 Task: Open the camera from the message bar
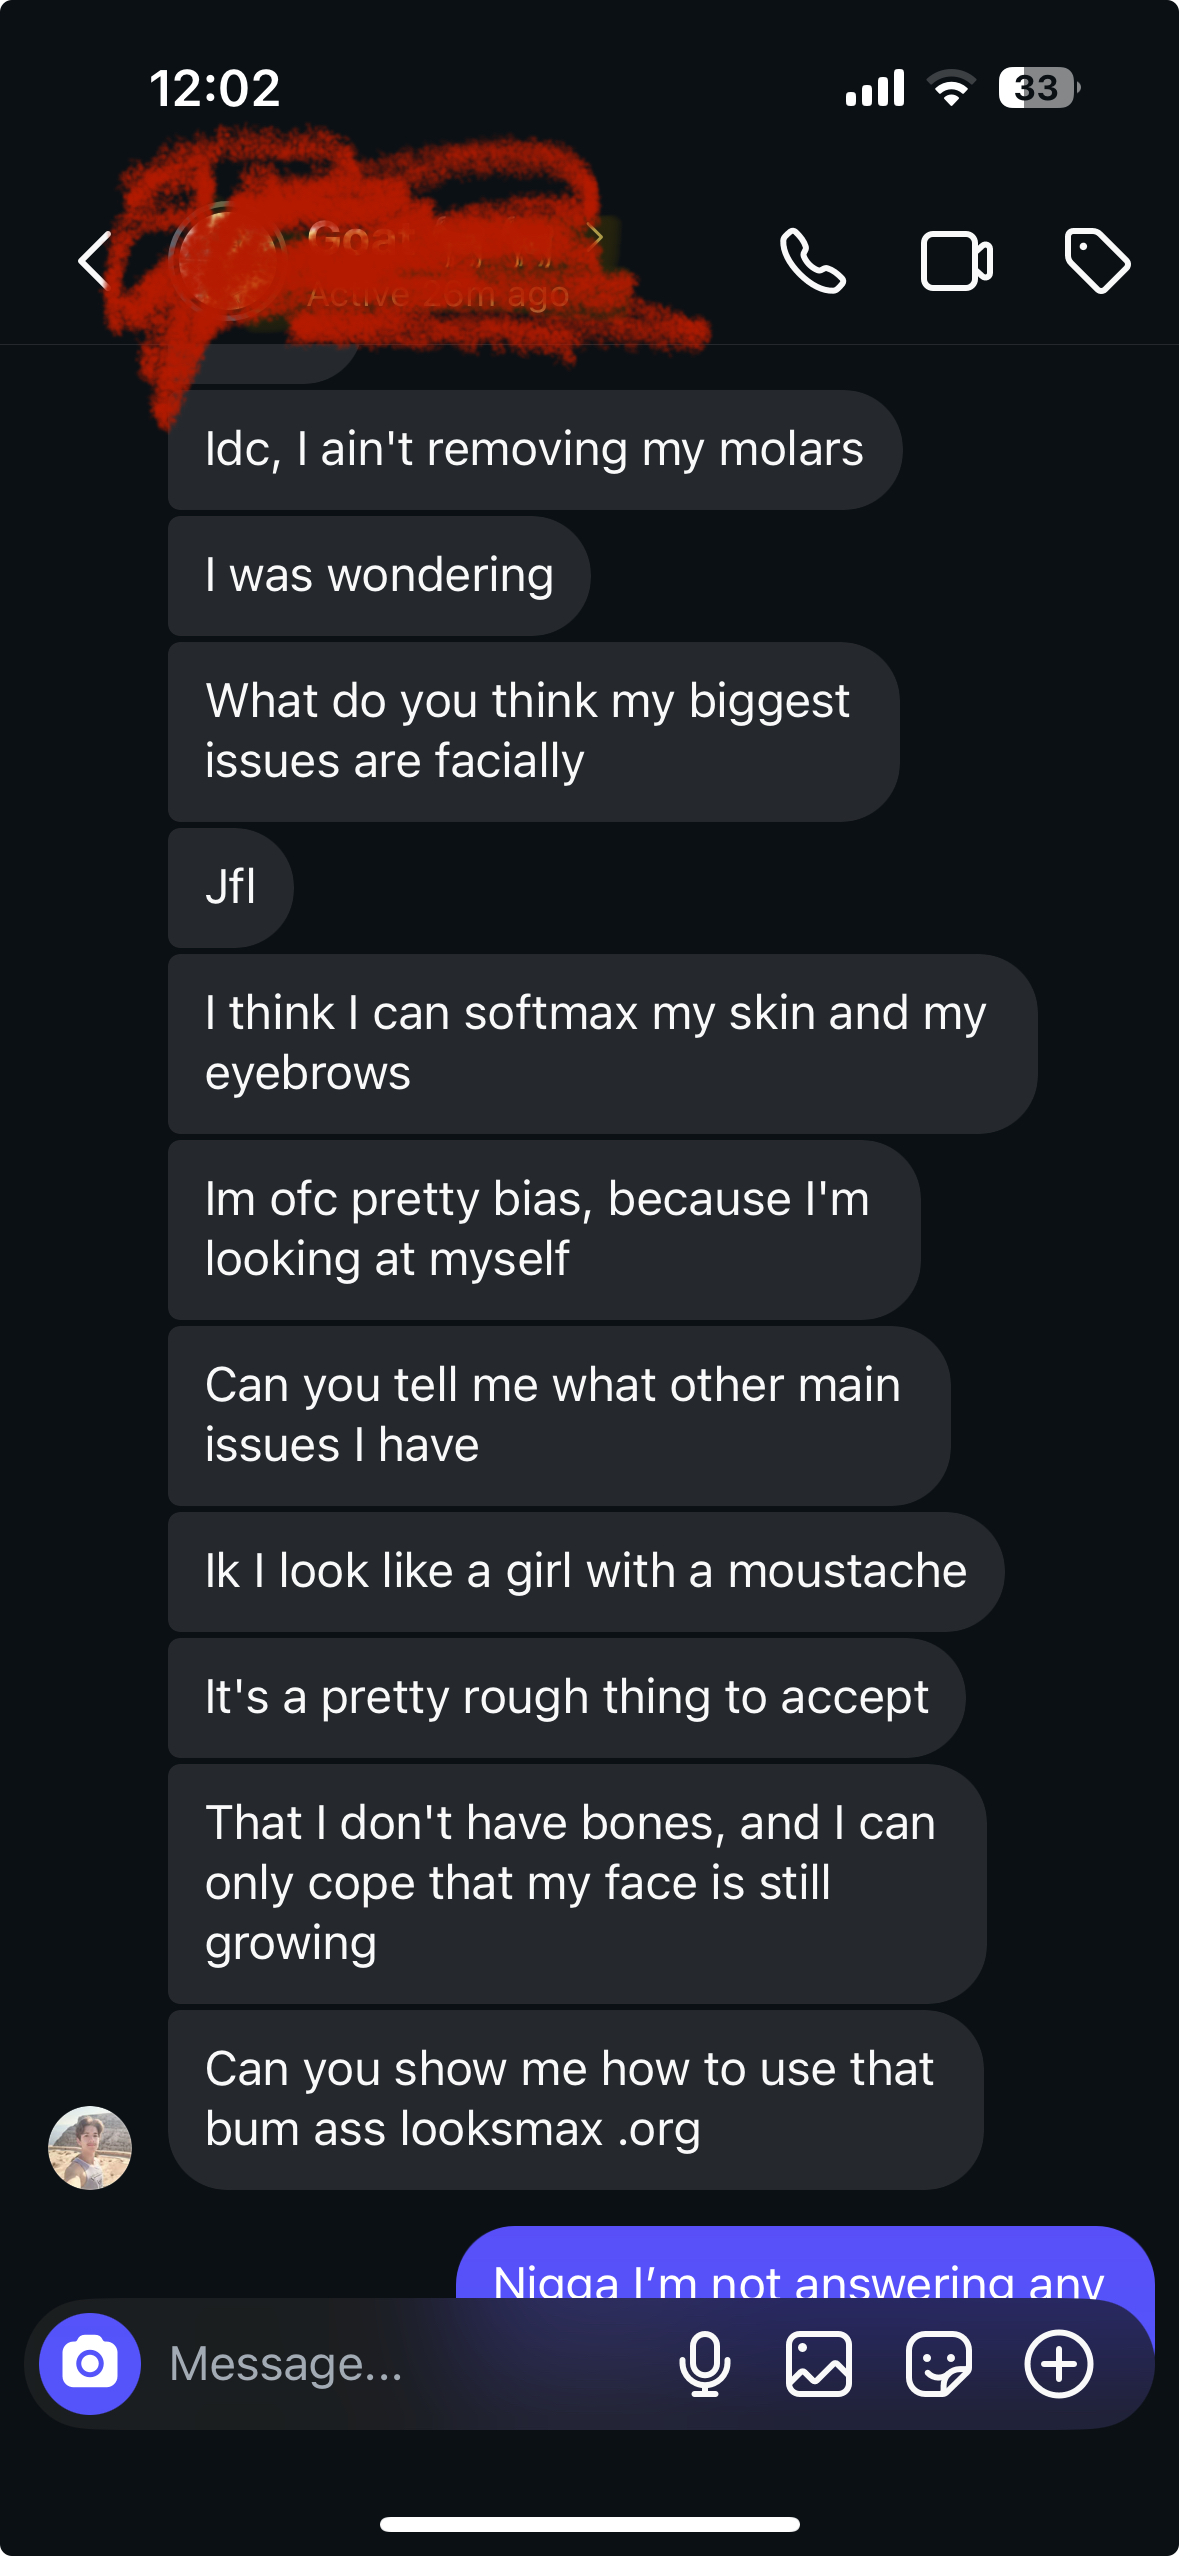click(x=90, y=2364)
